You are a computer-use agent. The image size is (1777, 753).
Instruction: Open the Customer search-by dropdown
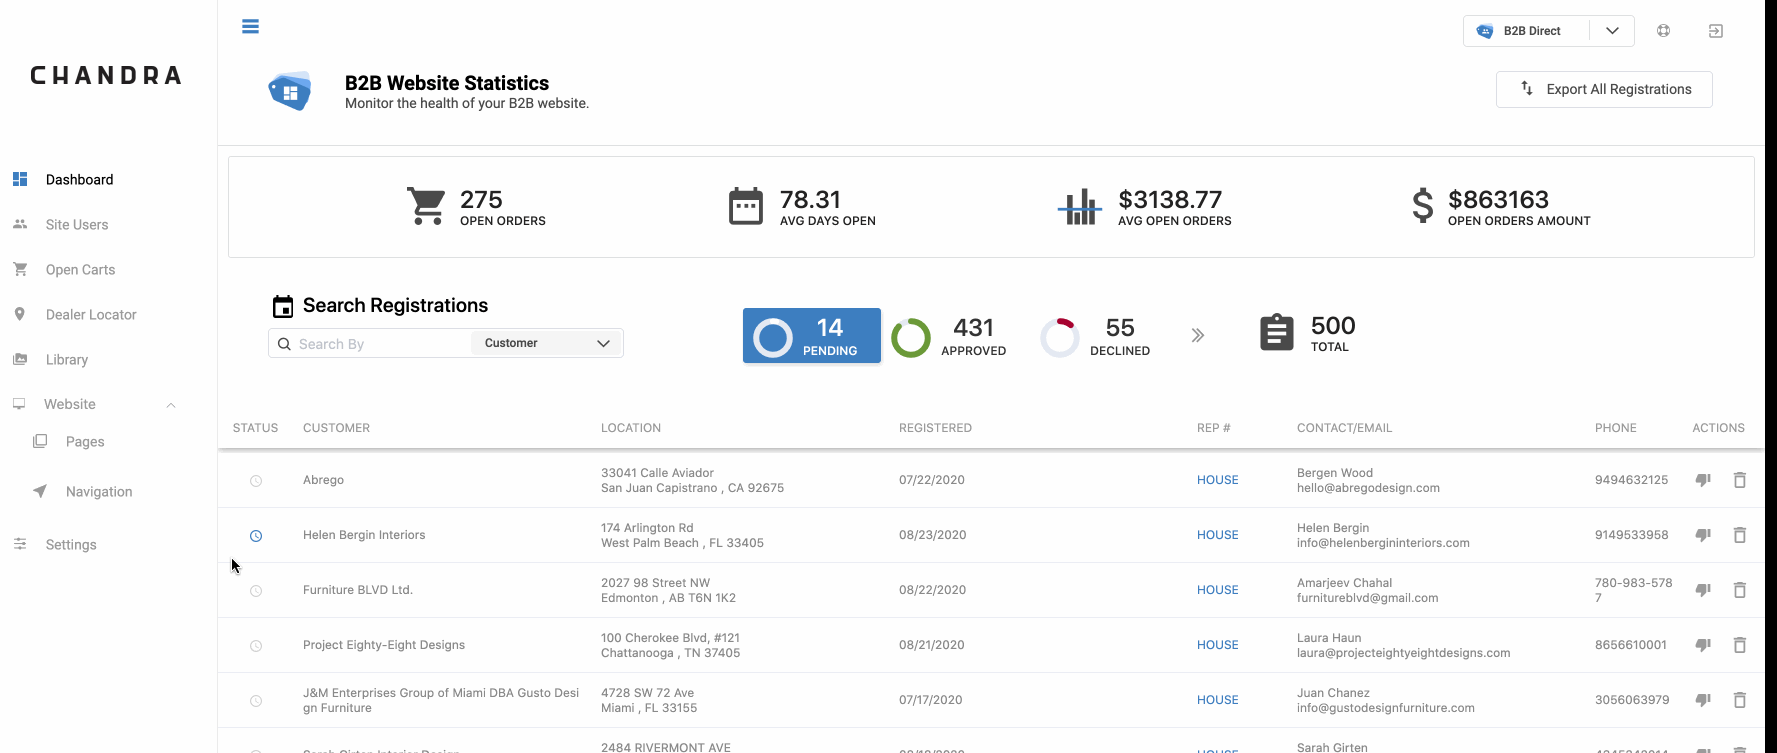tap(546, 343)
